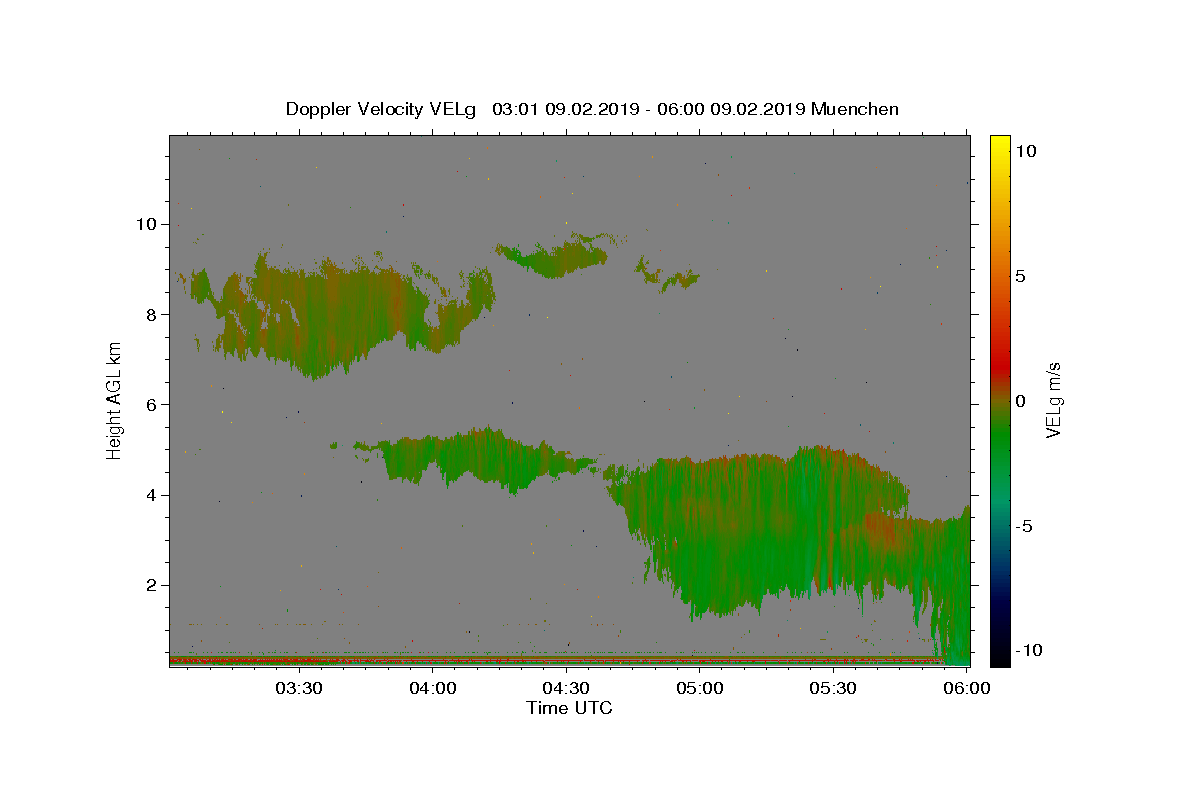Click the plot title 'Doppler Velocity VELg'
The image size is (1200, 800).
point(381,109)
